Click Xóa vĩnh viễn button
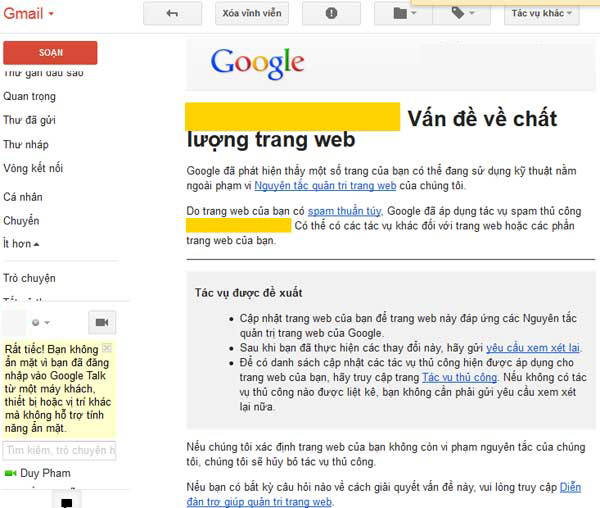 tap(252, 13)
